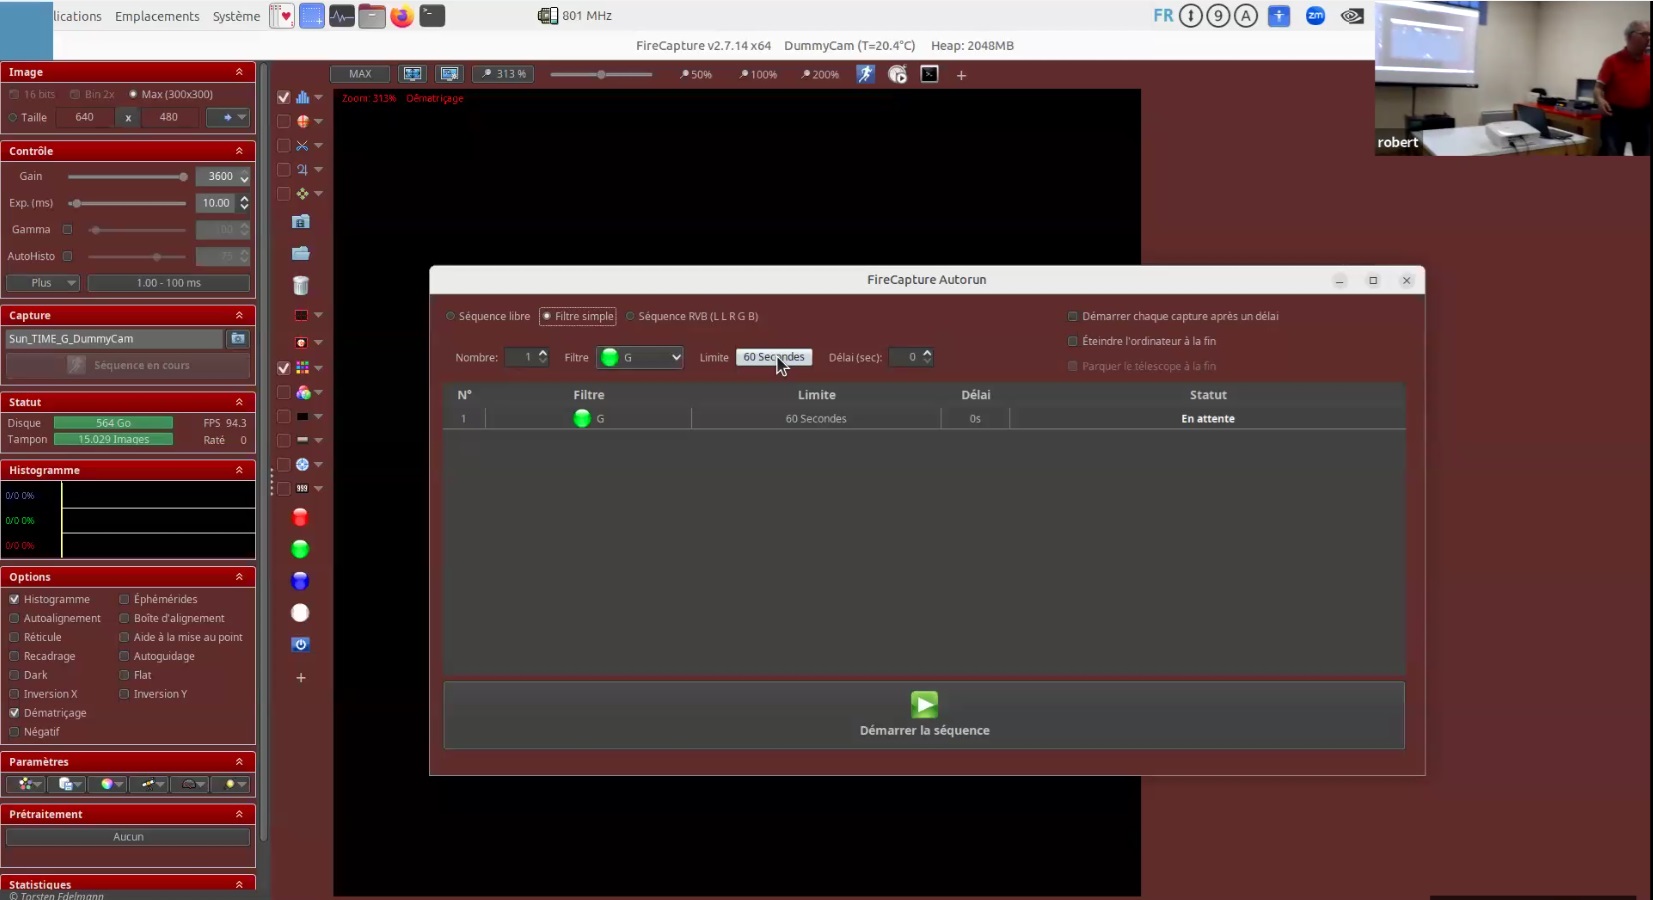Image resolution: width=1653 pixels, height=900 pixels.
Task: Open the Filtre G dropdown in Autorun
Action: 640,357
